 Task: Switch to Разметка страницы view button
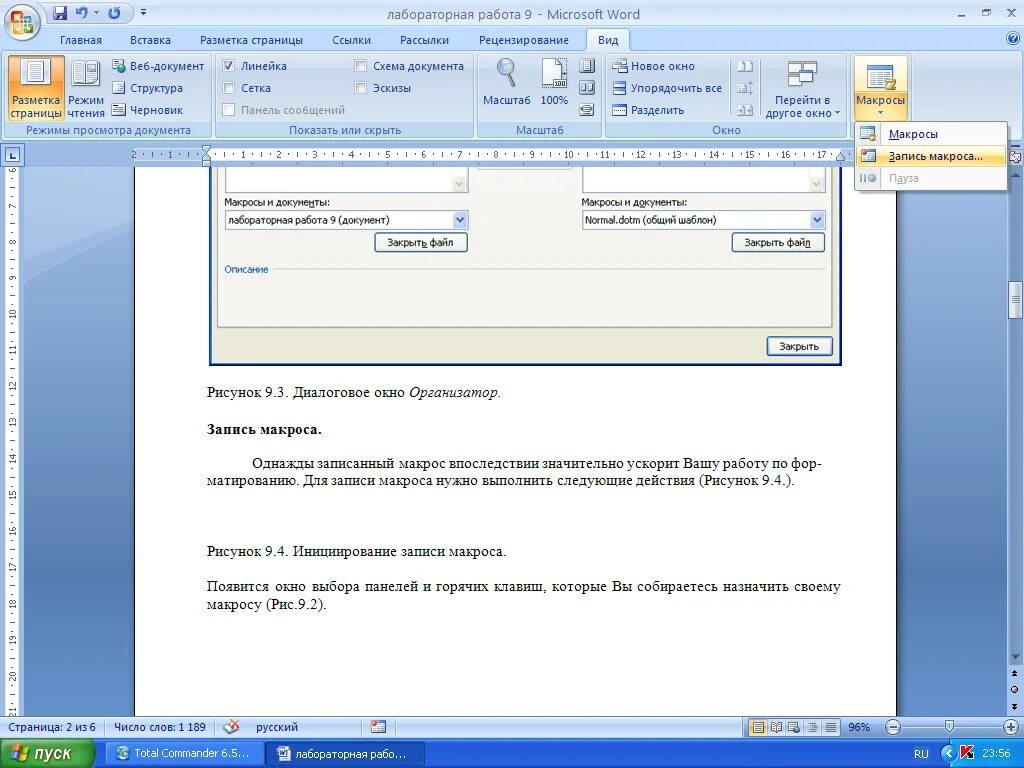pyautogui.click(x=36, y=88)
